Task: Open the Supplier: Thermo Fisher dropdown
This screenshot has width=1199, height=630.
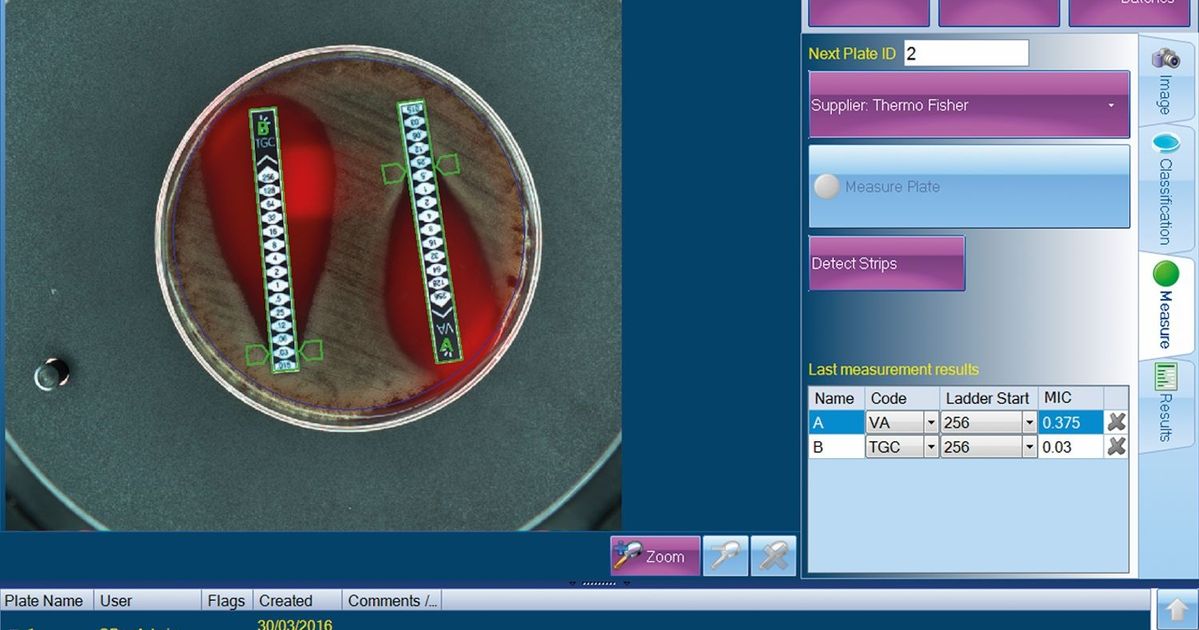Action: (968, 105)
